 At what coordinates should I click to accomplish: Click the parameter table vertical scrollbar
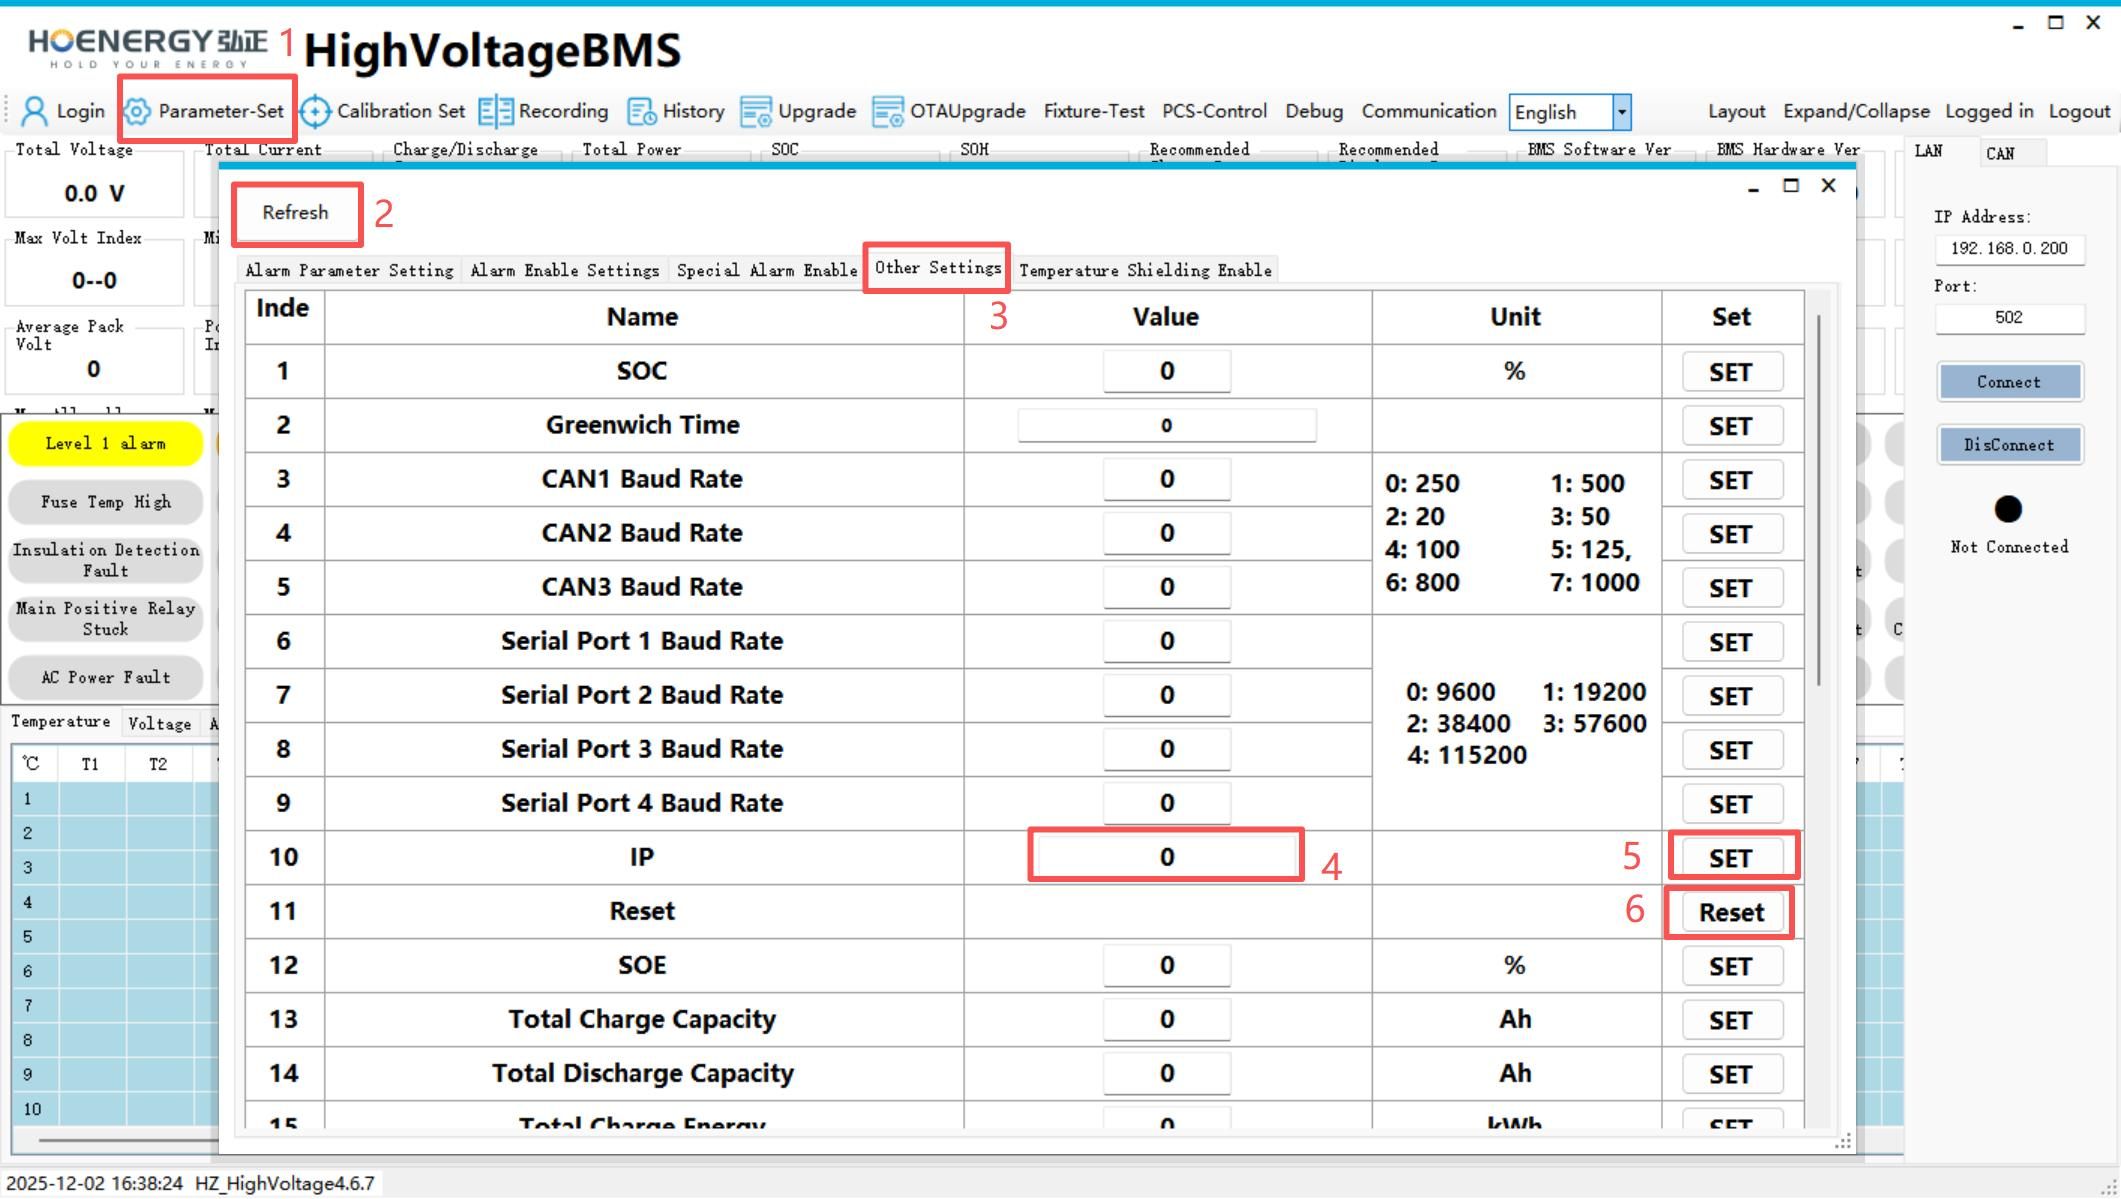click(x=1819, y=500)
